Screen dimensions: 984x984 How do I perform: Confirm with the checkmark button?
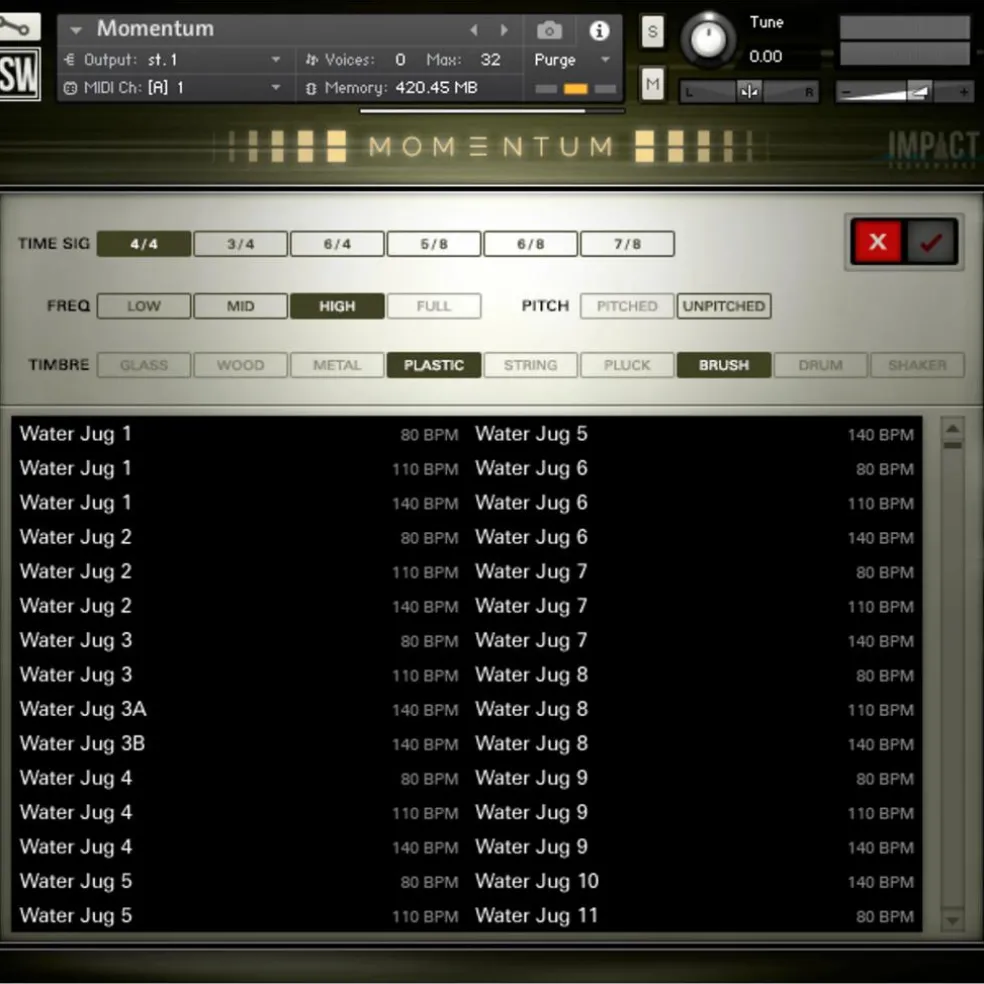coord(931,242)
